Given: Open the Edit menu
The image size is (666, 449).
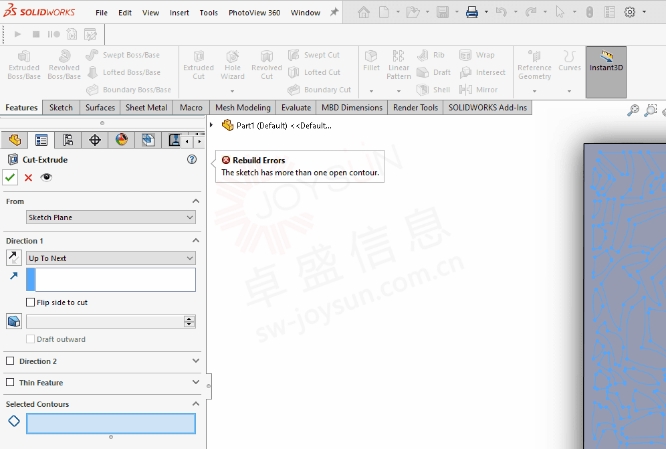Looking at the screenshot, I should coord(125,13).
